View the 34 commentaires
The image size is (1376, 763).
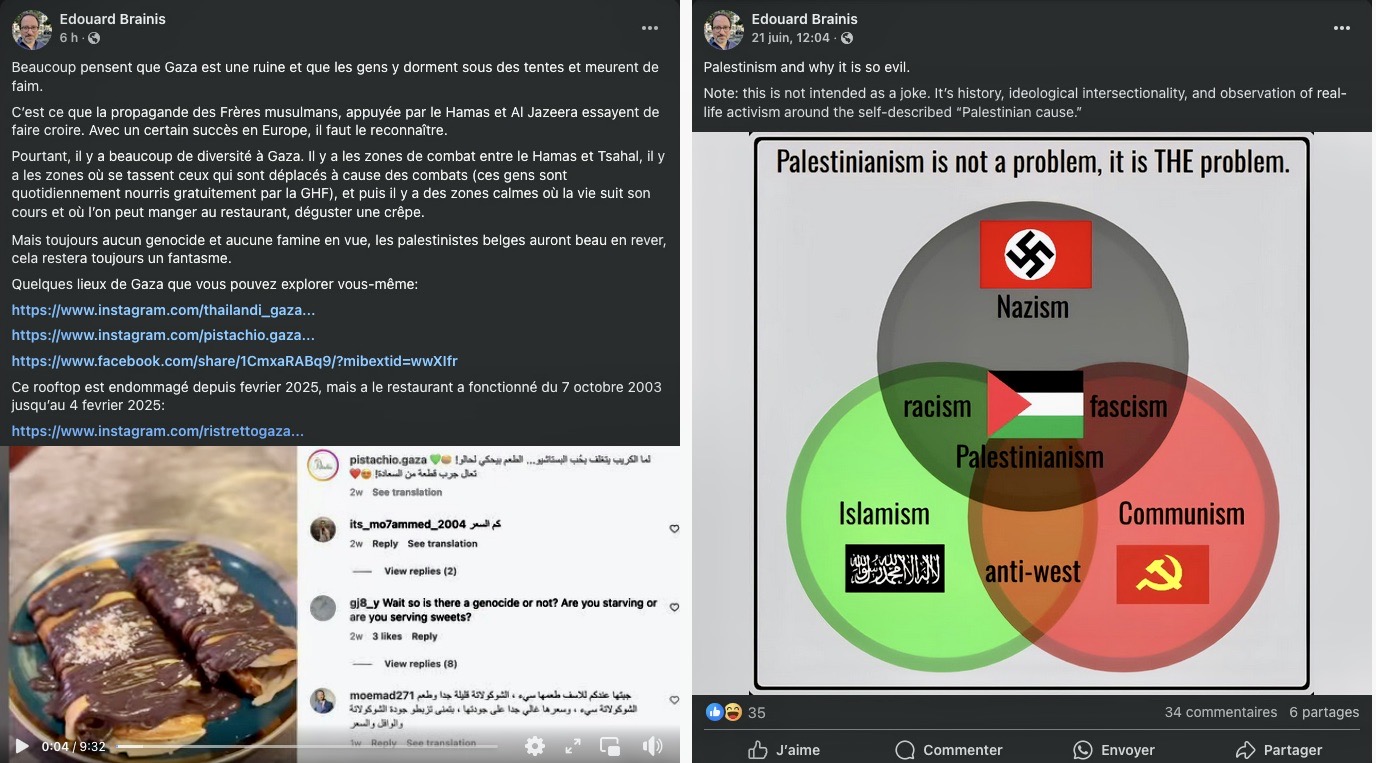click(1220, 712)
